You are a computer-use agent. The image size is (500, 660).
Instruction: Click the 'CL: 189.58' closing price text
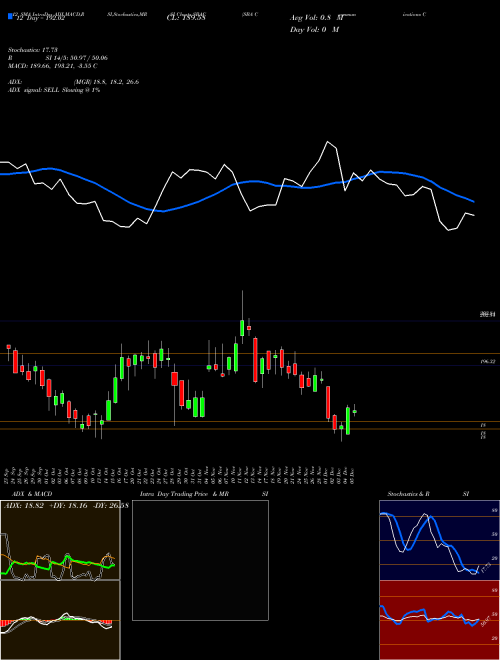pyautogui.click(x=186, y=18)
